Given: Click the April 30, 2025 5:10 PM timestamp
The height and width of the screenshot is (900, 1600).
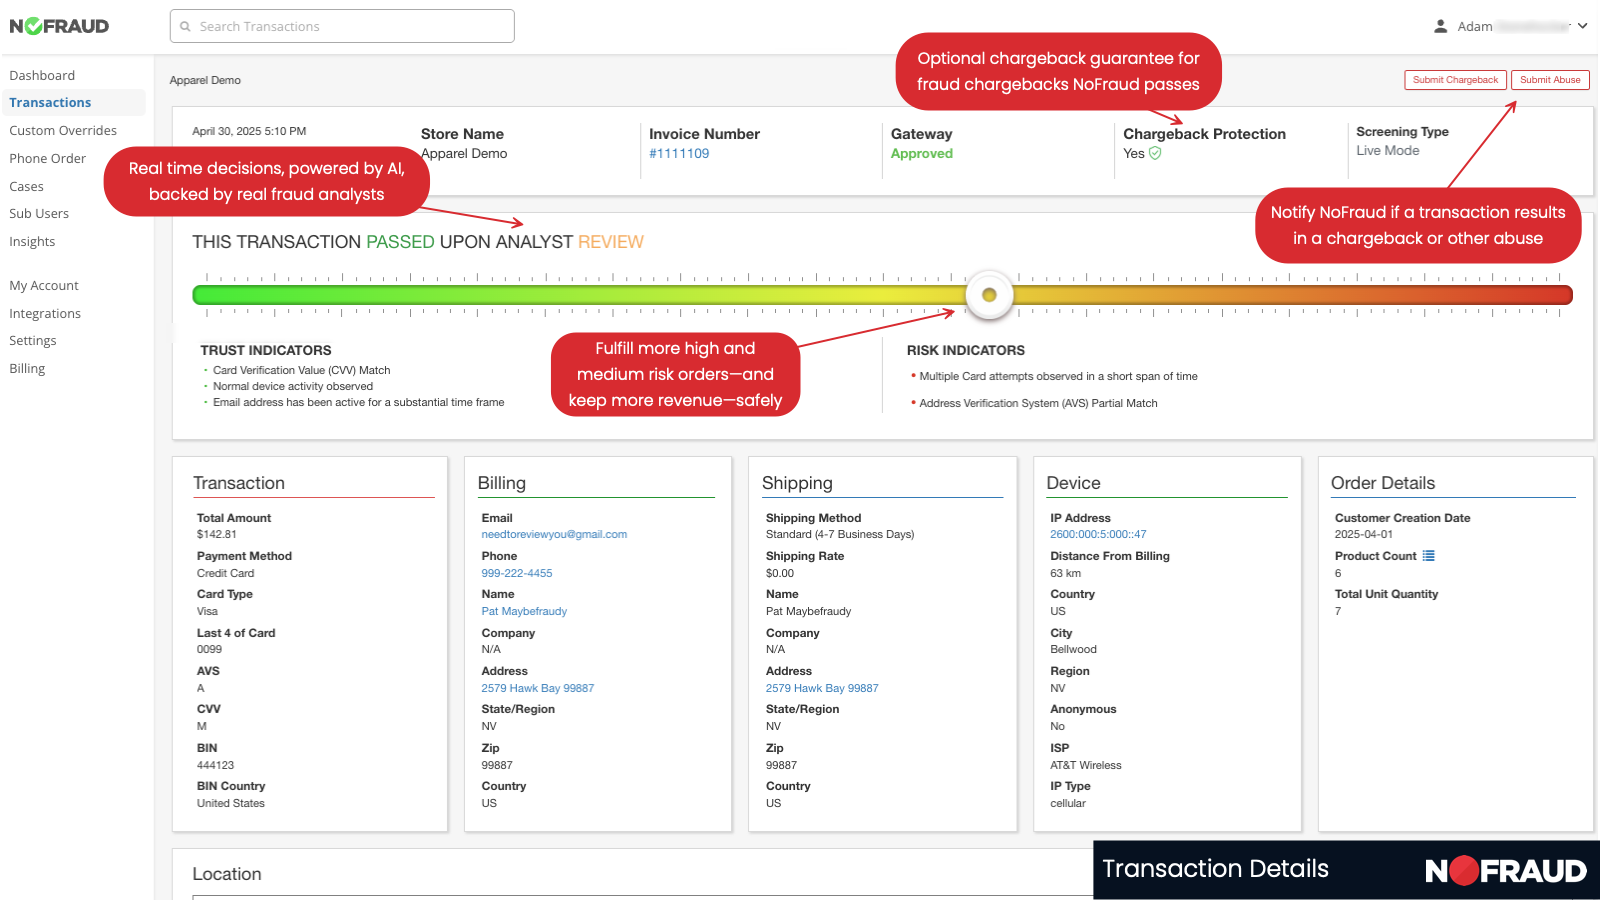Looking at the screenshot, I should click(x=249, y=131).
